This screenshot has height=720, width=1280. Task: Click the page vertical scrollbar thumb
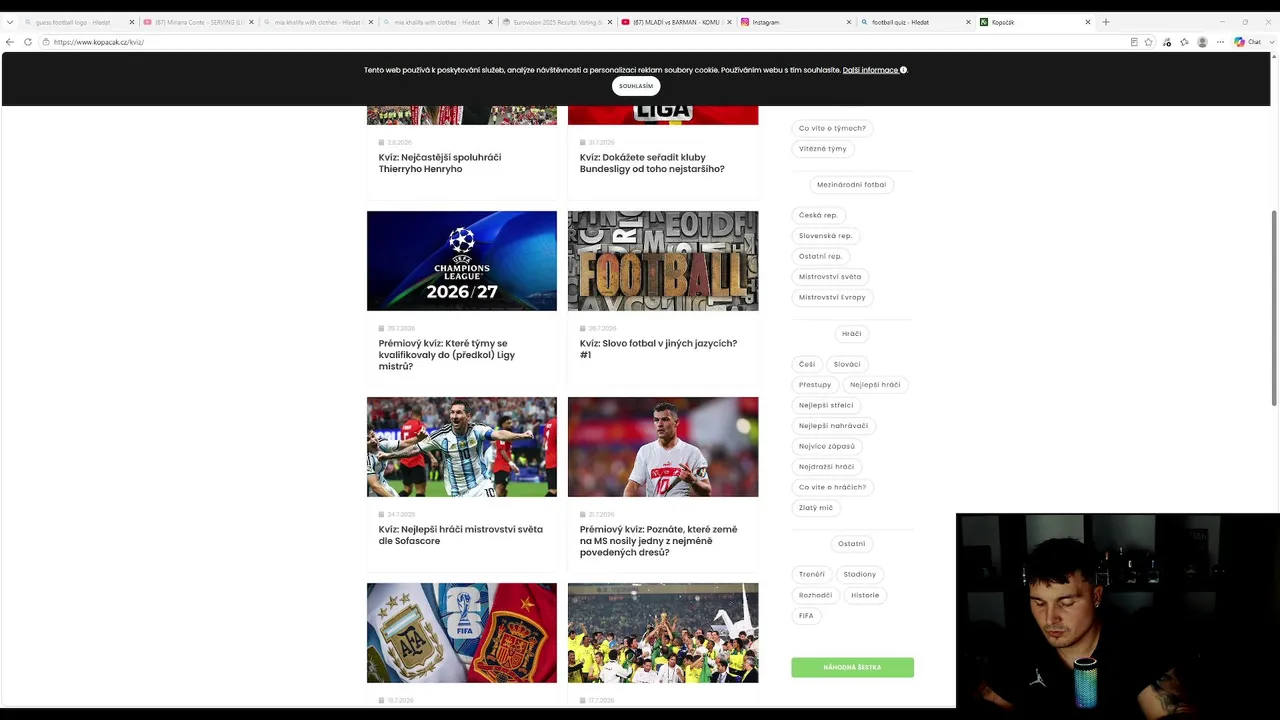pos(1274,308)
